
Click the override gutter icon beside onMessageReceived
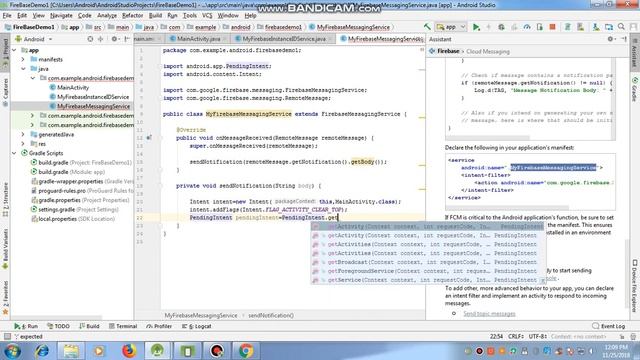coord(149,138)
